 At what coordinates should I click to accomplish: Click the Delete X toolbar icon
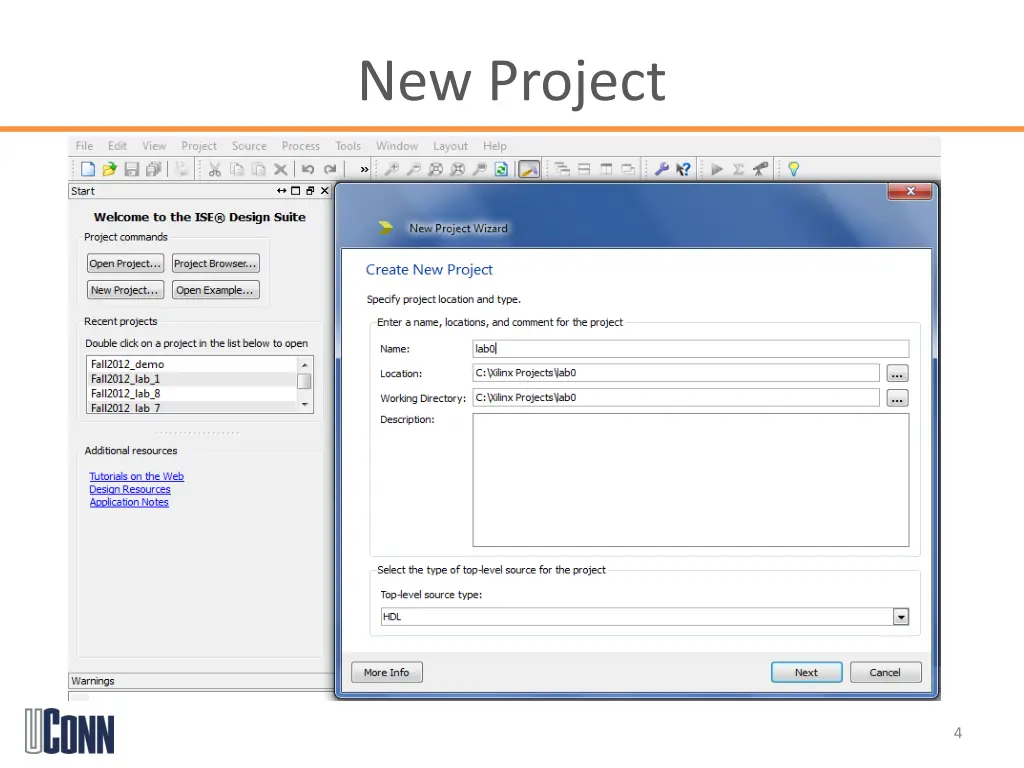click(x=281, y=169)
